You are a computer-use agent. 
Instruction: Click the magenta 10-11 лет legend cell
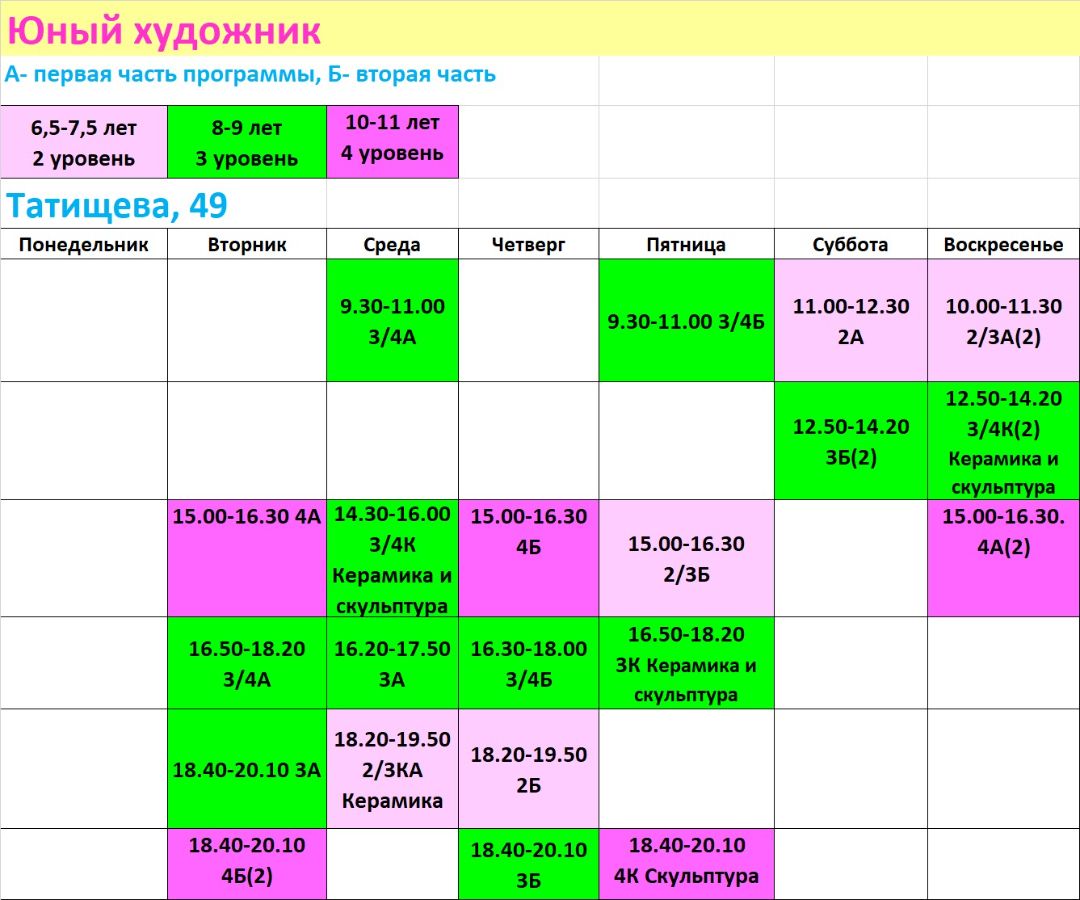click(x=392, y=138)
